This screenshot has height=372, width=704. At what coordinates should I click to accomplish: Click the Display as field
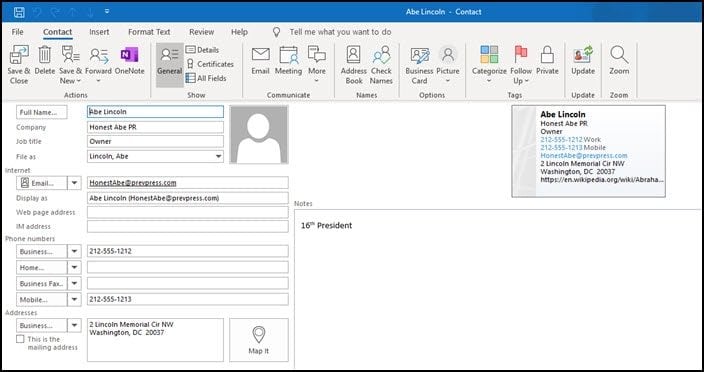(x=188, y=198)
